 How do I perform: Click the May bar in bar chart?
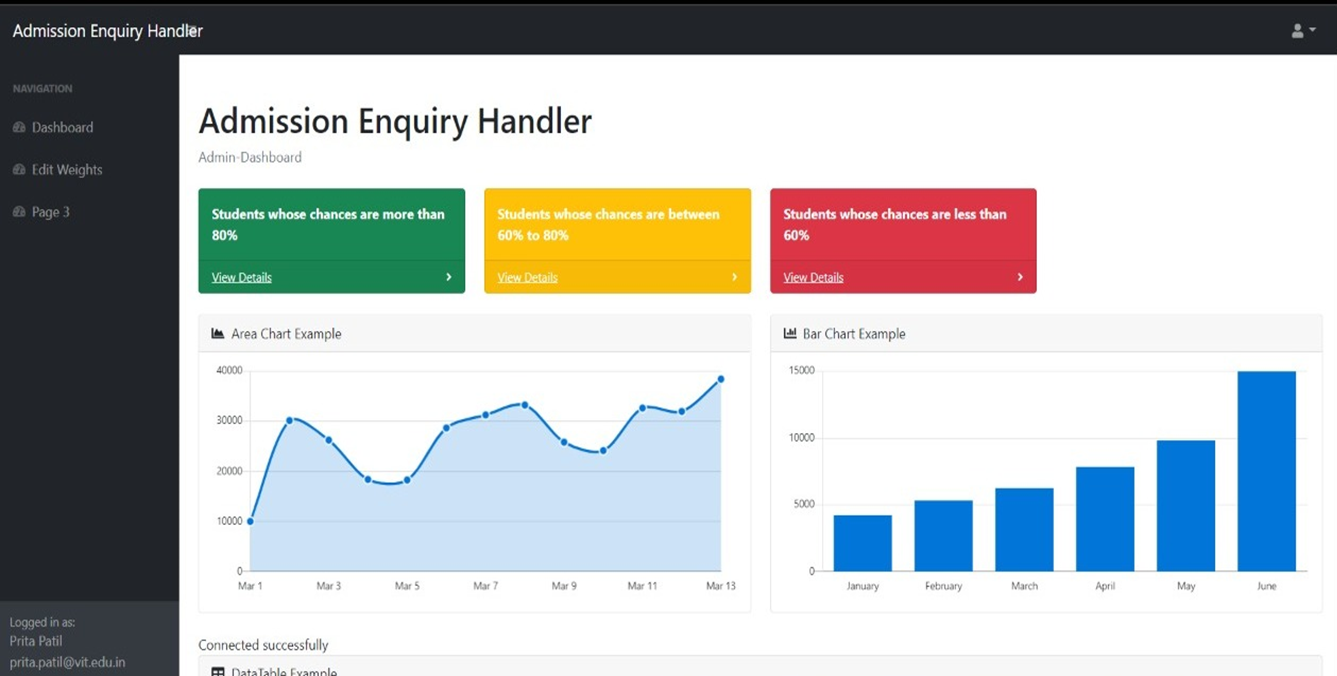(x=1186, y=506)
